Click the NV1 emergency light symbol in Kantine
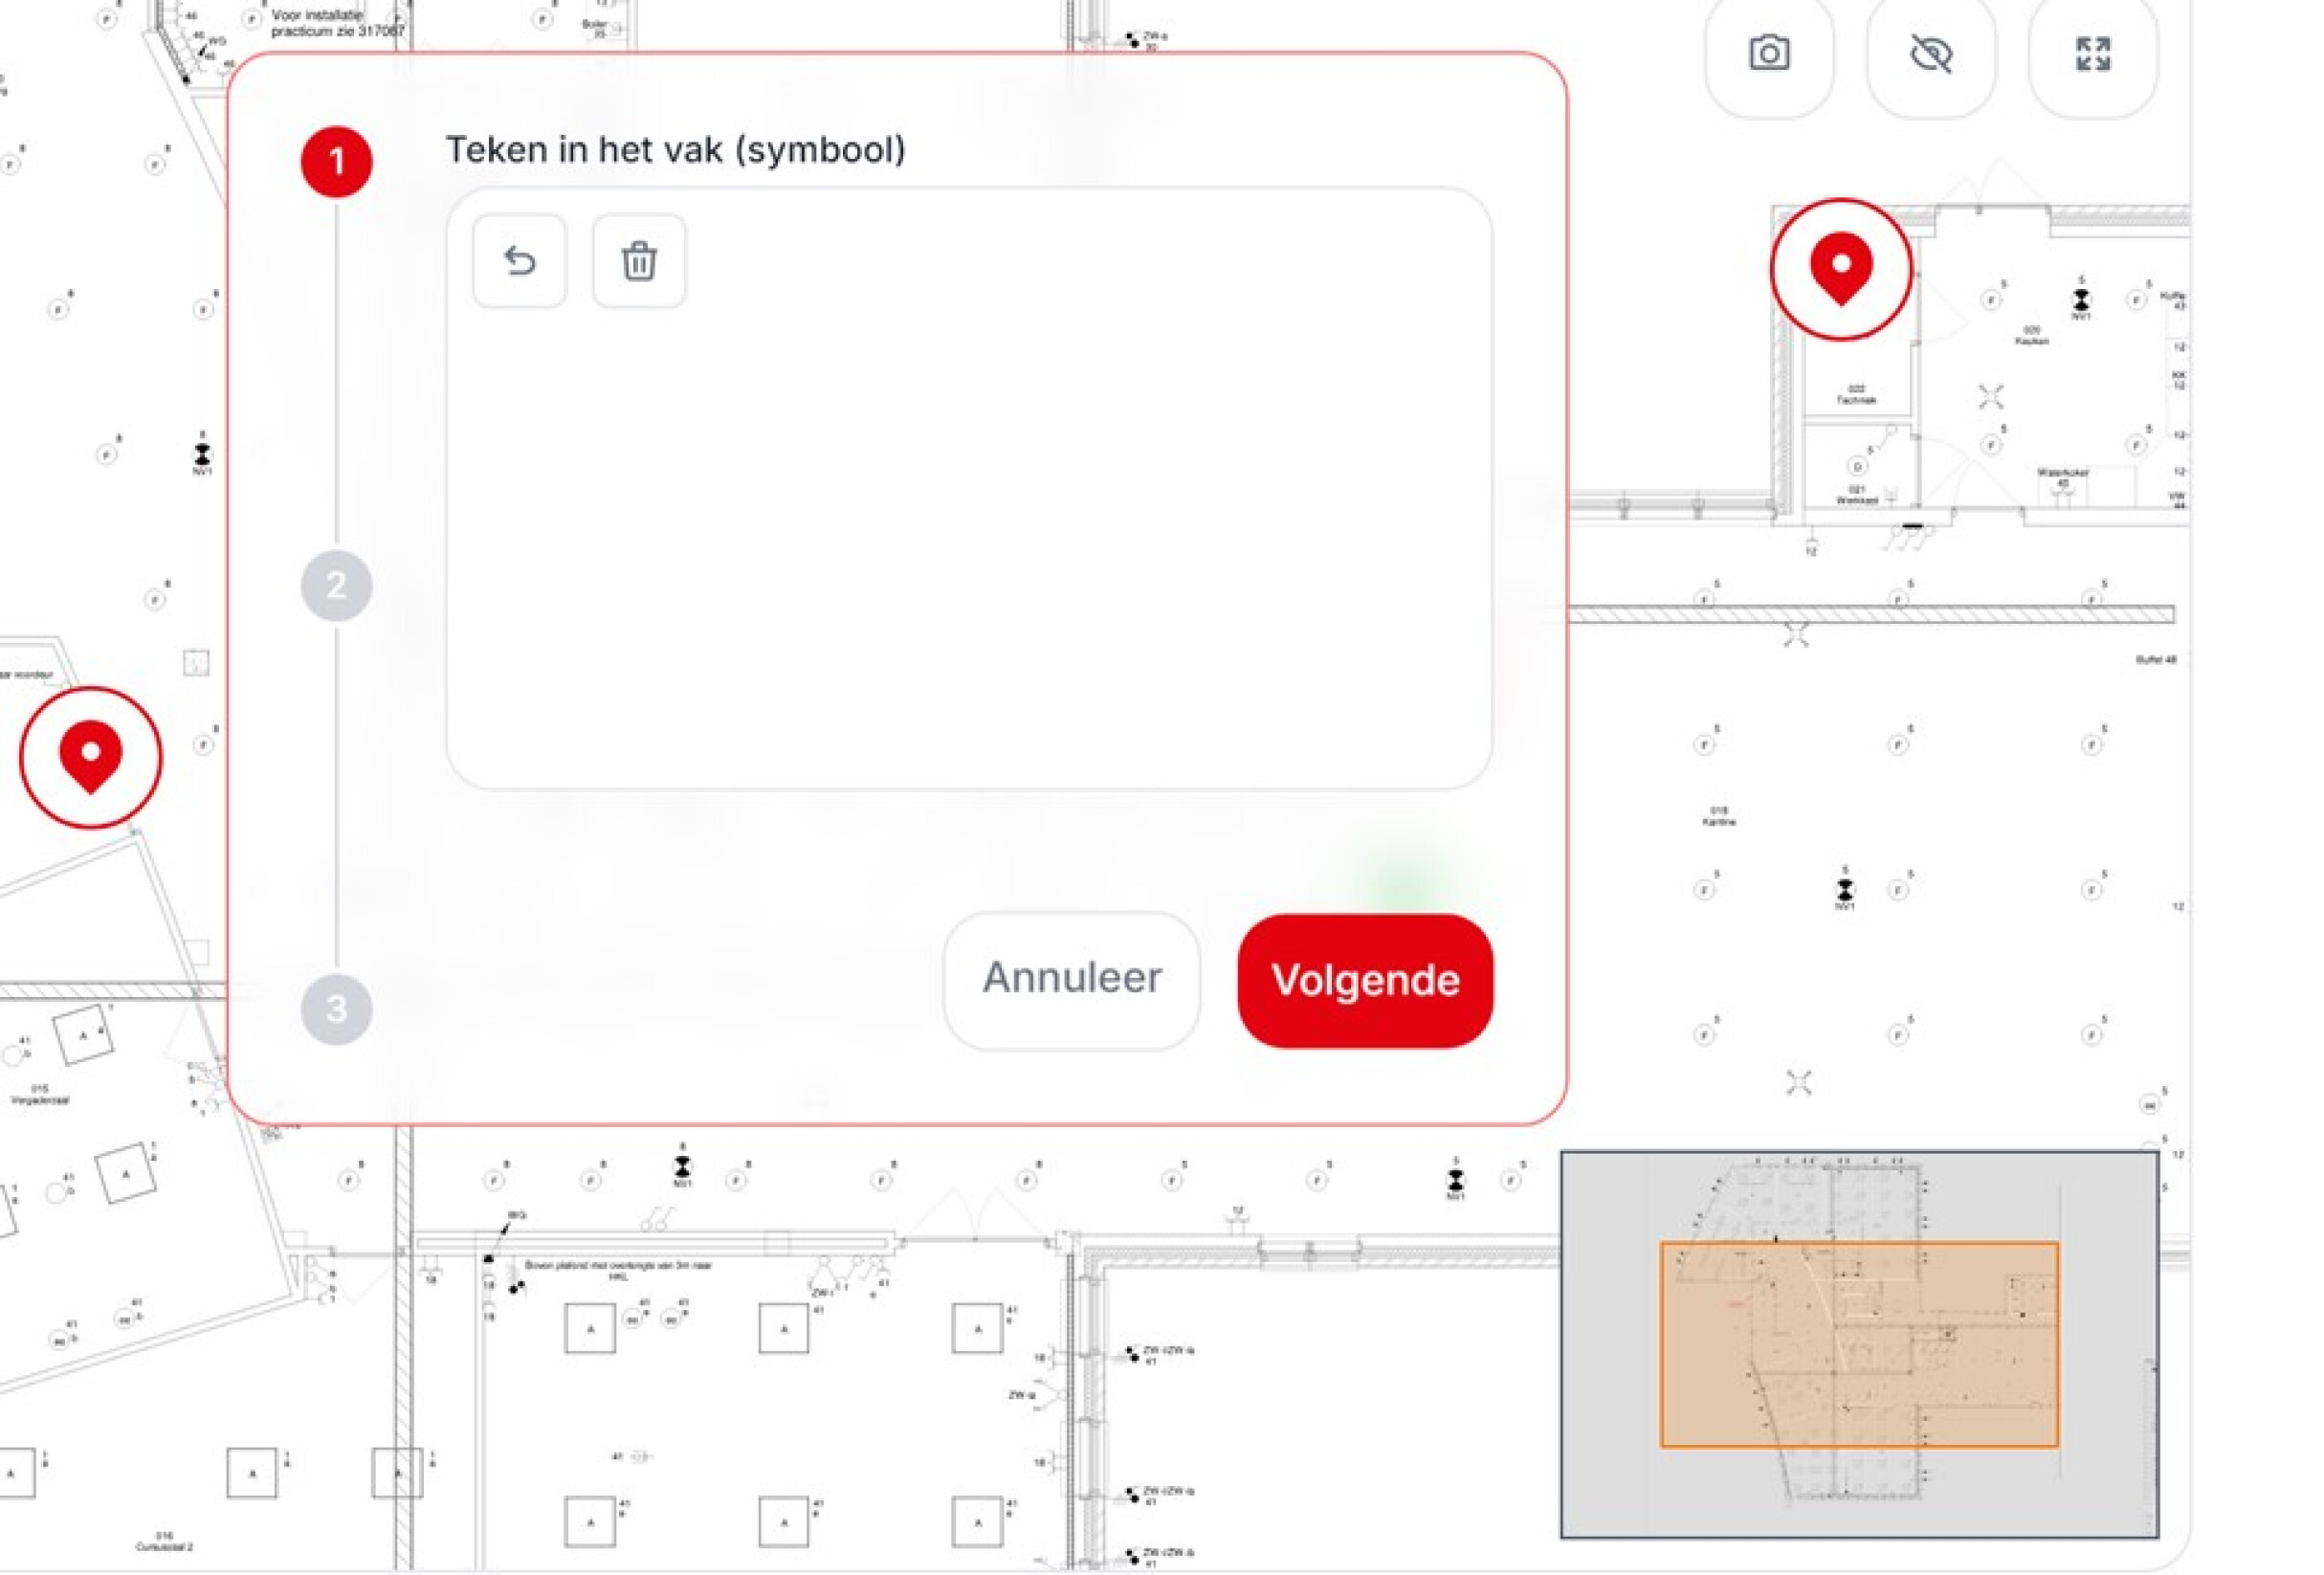Screen dimensions: 2324x1575 [1844, 888]
